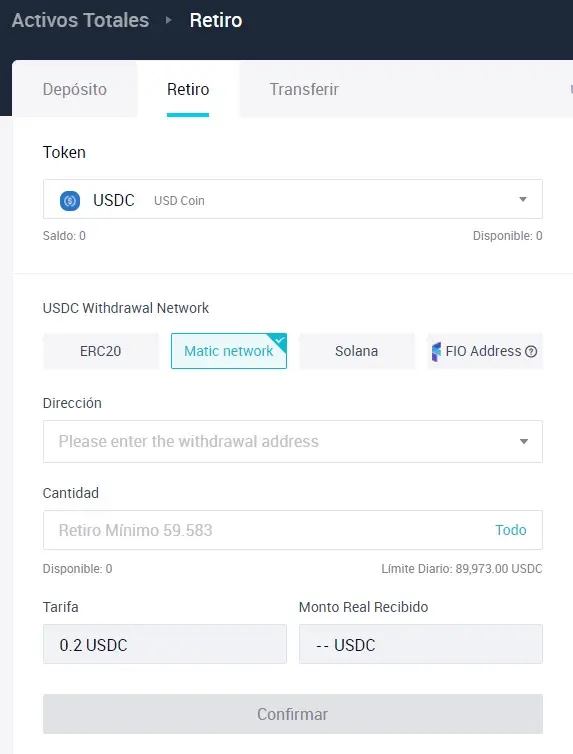Select the FIO Address network option

point(485,351)
